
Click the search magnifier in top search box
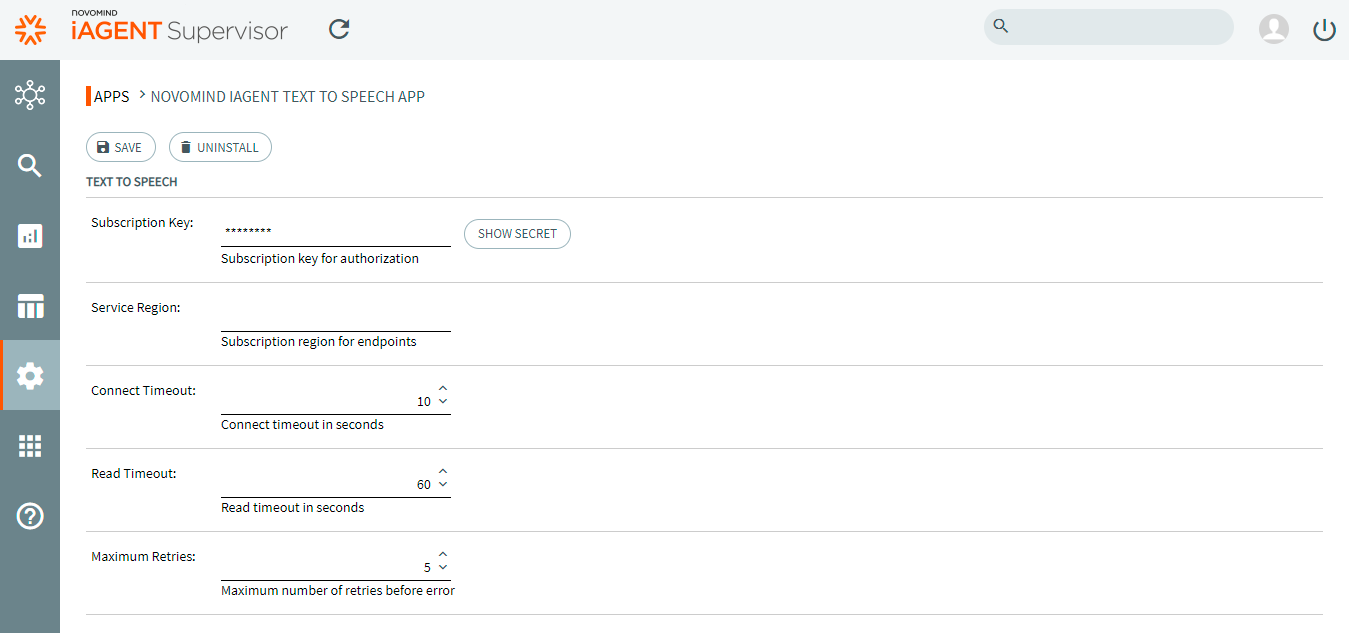[x=1000, y=26]
